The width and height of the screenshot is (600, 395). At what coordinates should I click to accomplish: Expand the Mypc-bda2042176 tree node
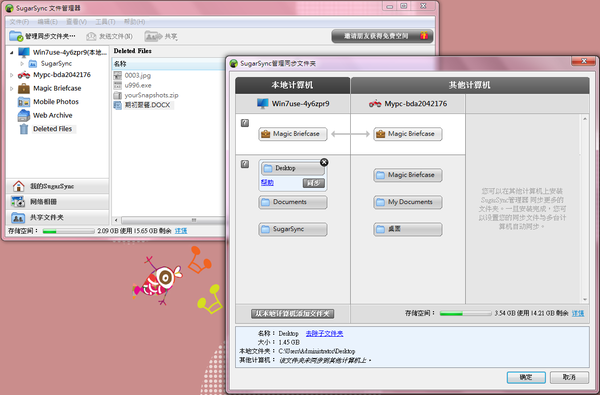point(11,75)
